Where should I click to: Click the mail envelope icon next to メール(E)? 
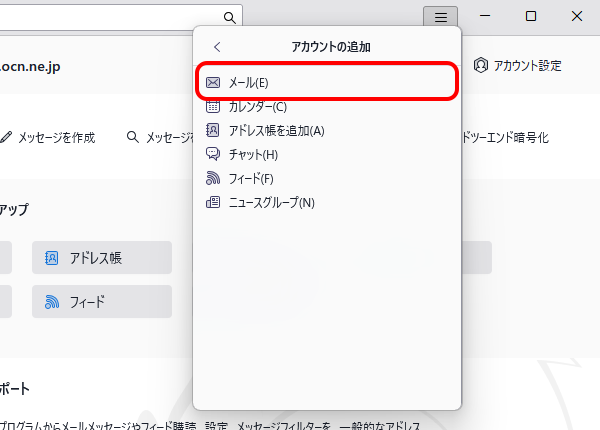(213, 83)
